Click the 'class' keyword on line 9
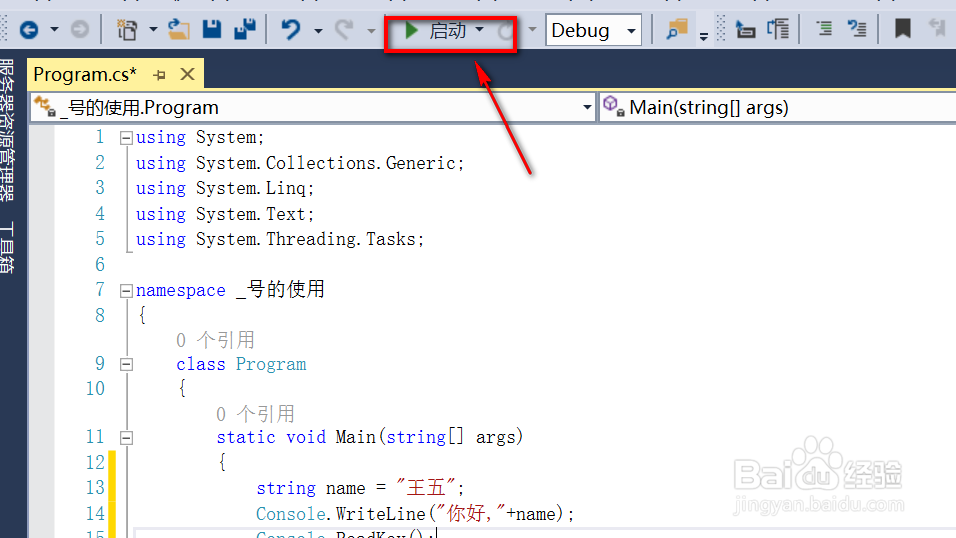The width and height of the screenshot is (956, 538). [x=201, y=364]
